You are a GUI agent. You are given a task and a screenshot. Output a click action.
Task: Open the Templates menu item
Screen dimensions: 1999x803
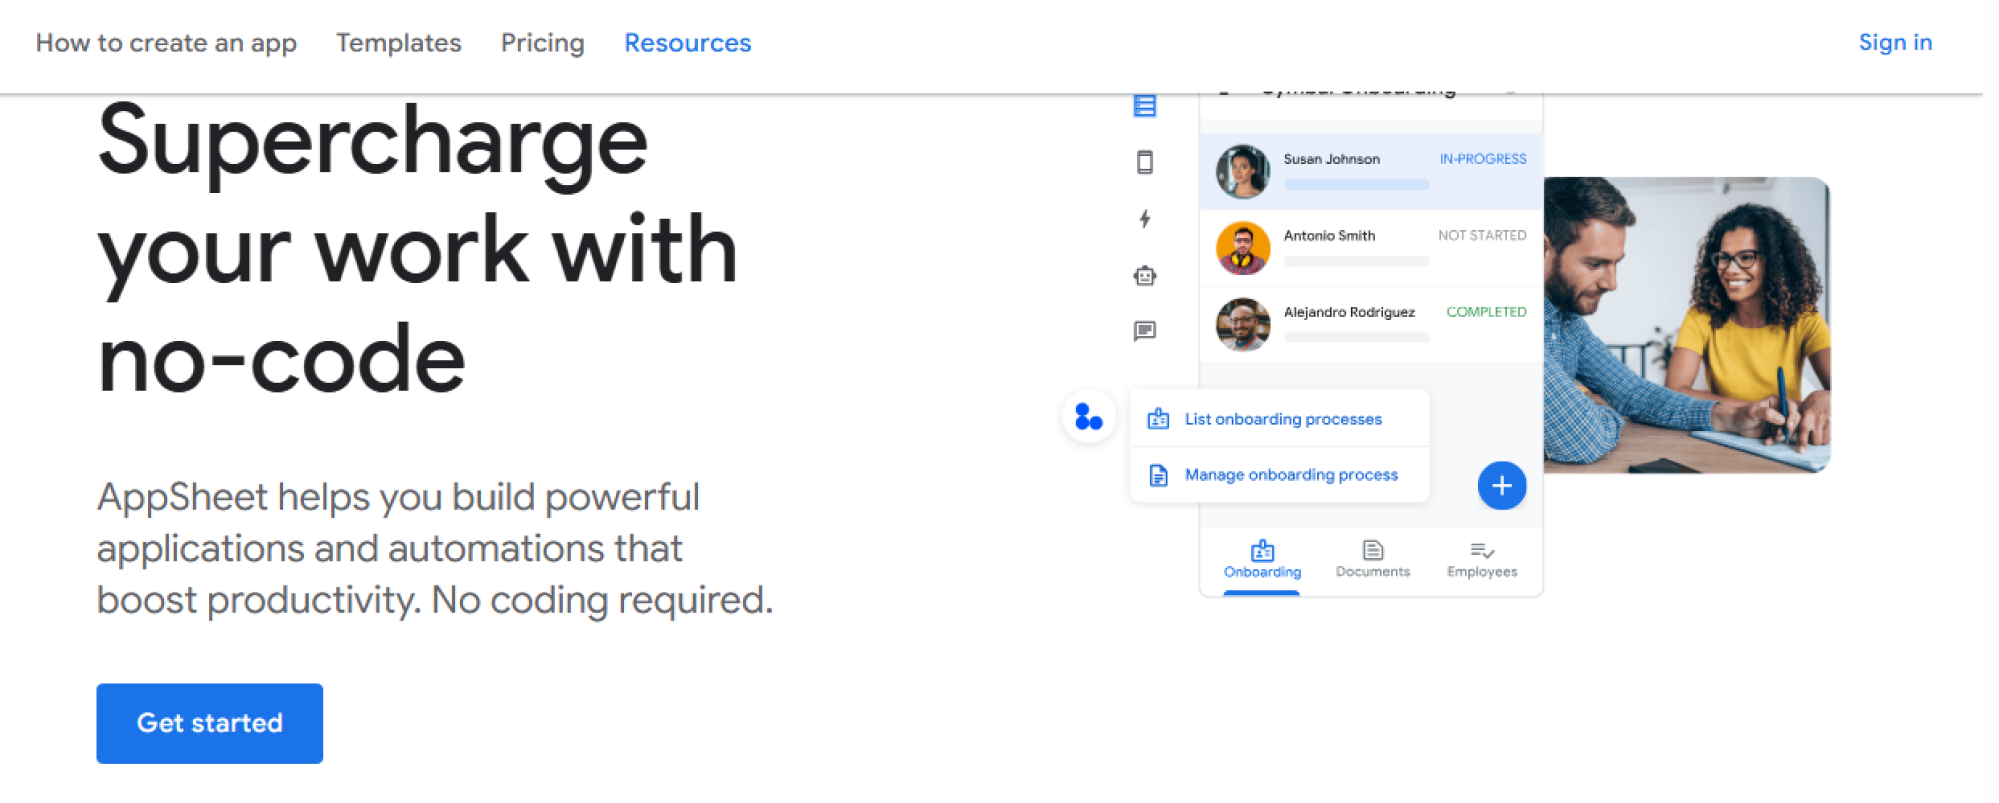coord(398,43)
